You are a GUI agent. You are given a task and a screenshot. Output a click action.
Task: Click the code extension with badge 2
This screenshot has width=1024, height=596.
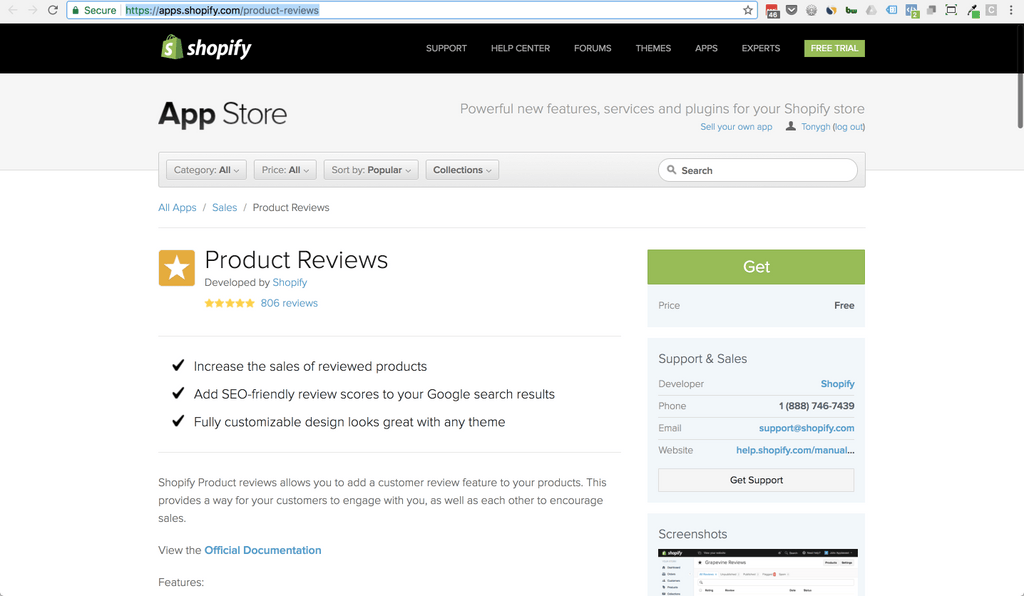click(x=912, y=10)
